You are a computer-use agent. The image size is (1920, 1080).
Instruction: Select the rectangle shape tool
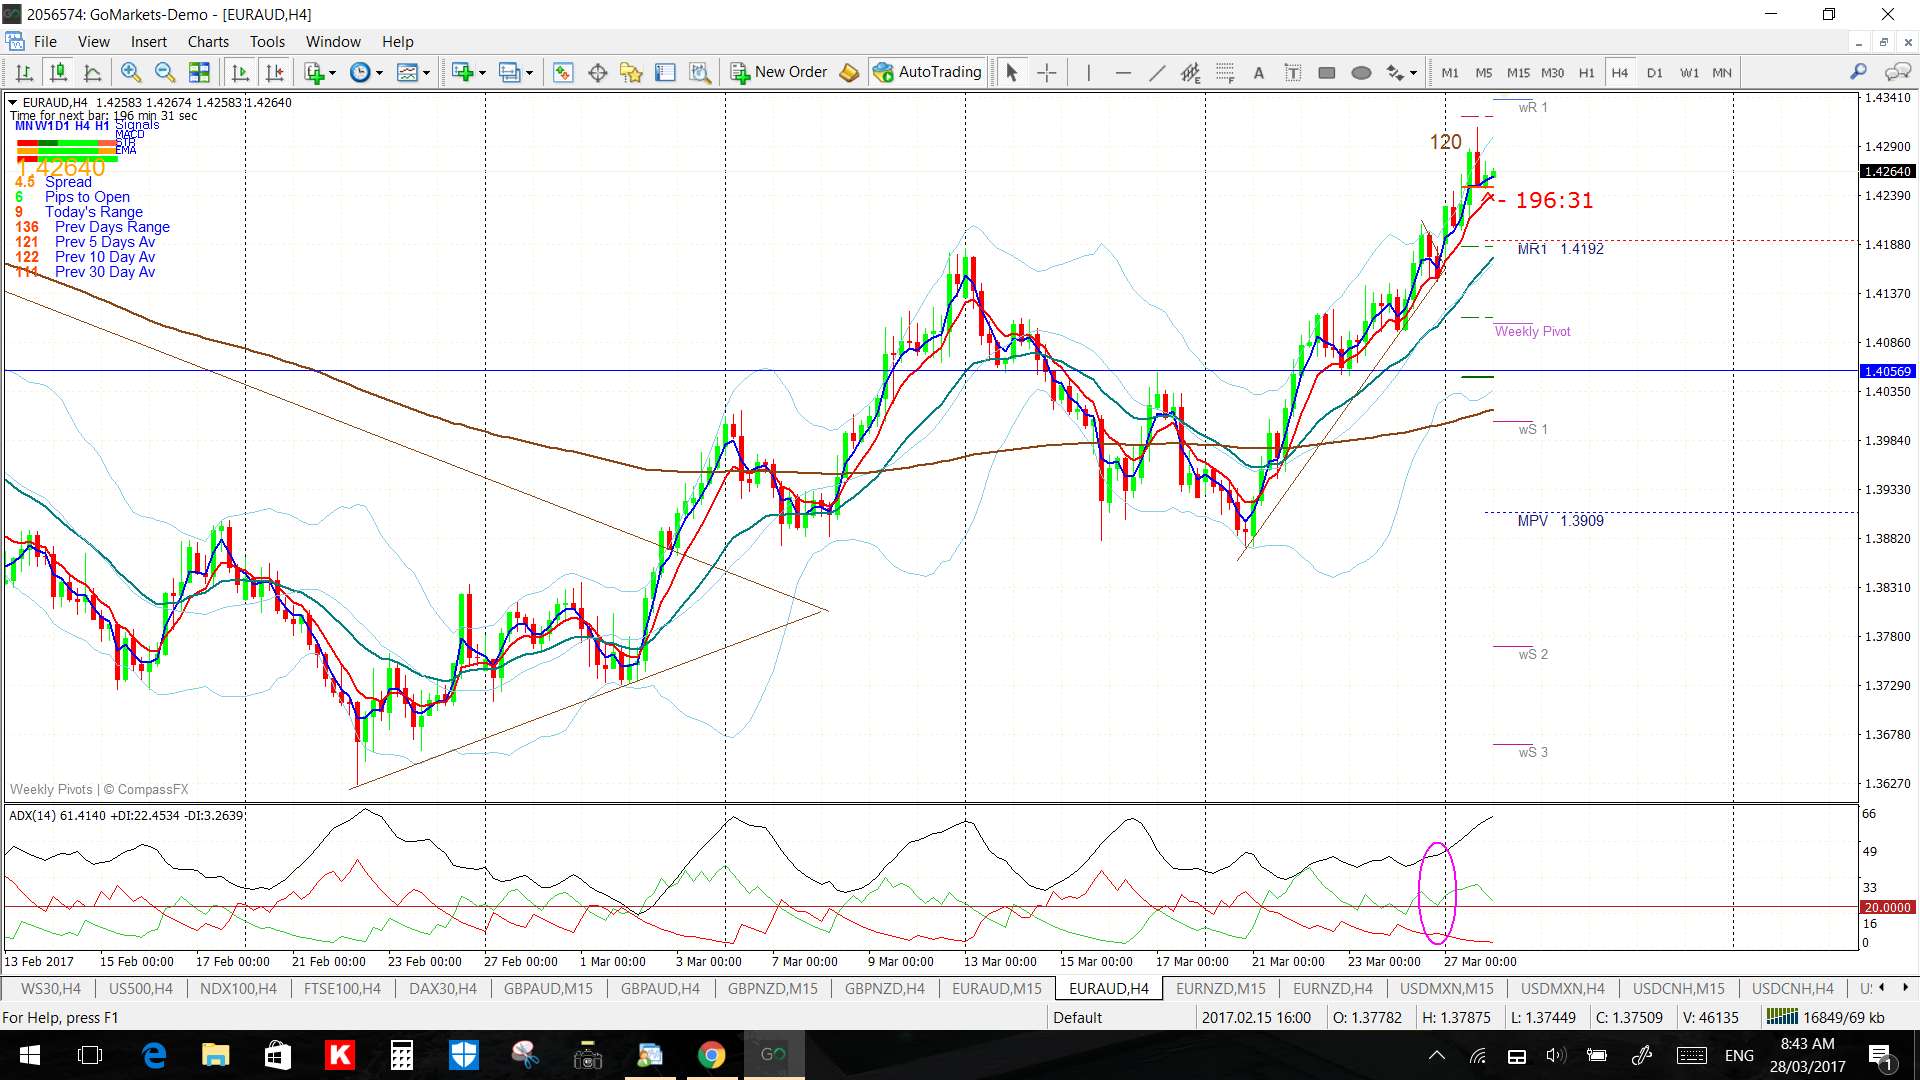click(1327, 72)
